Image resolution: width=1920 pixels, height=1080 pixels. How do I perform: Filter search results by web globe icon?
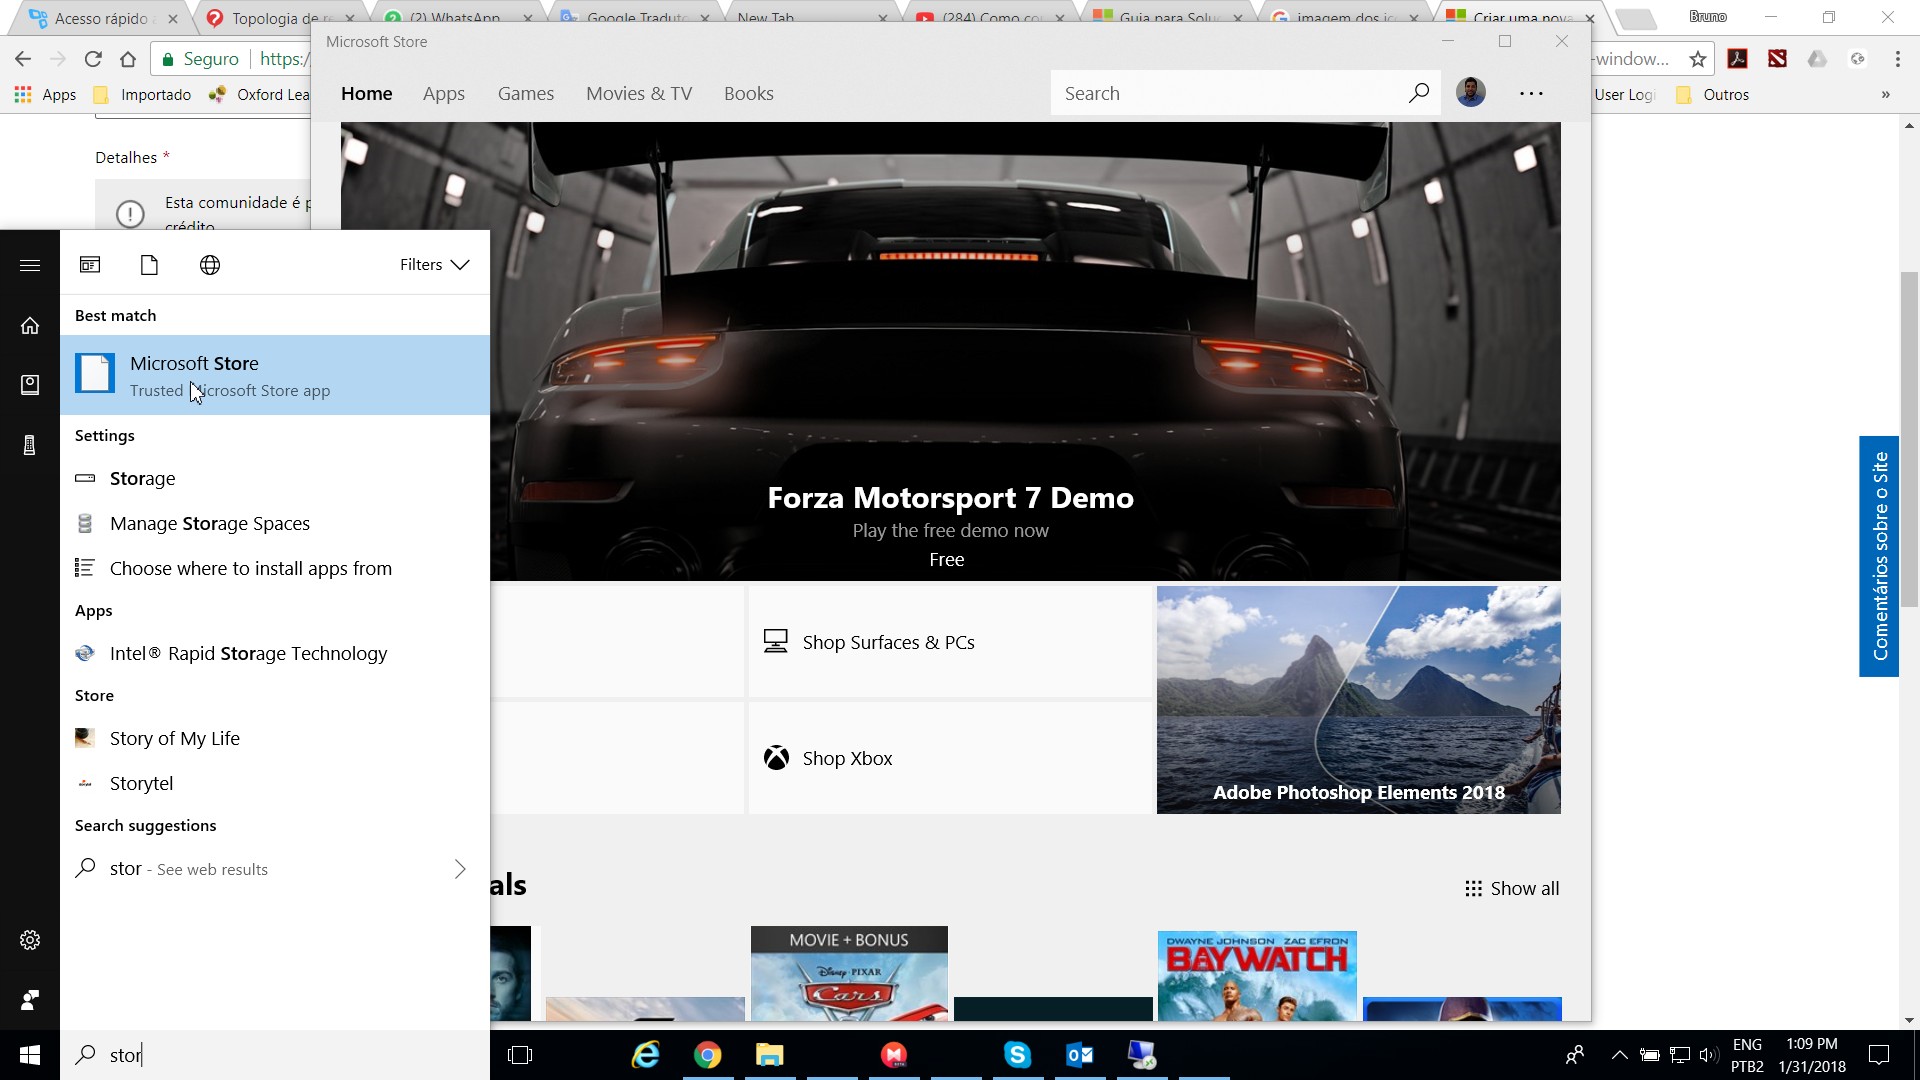click(x=210, y=265)
